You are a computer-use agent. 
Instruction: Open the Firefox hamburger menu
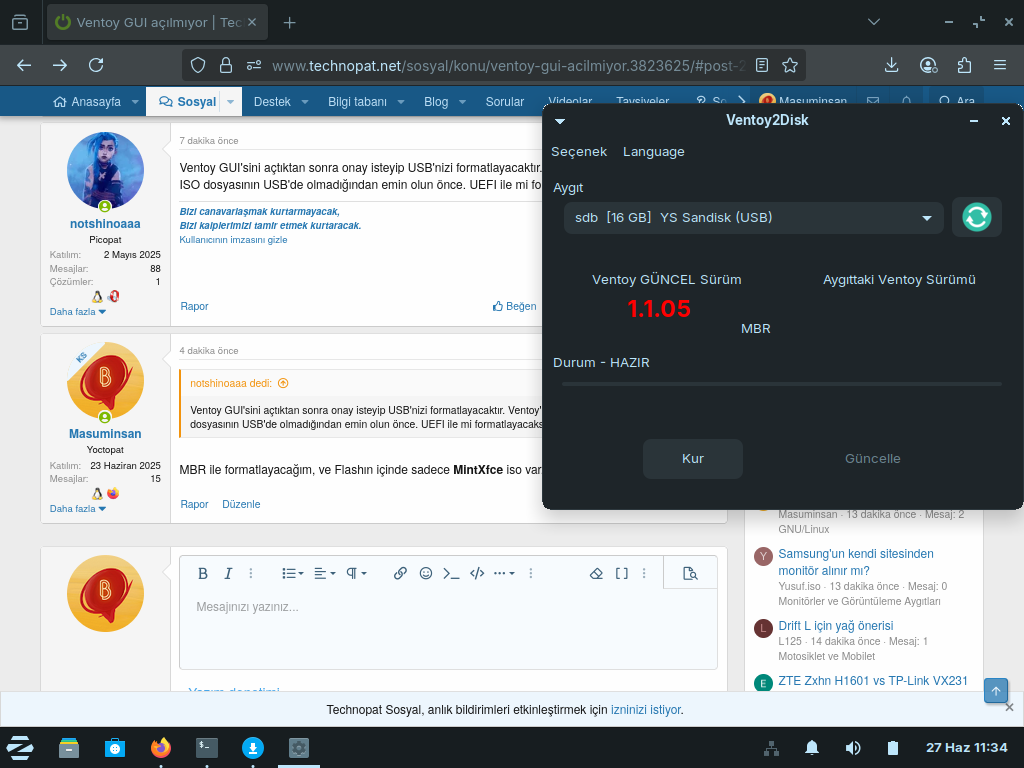1000,65
